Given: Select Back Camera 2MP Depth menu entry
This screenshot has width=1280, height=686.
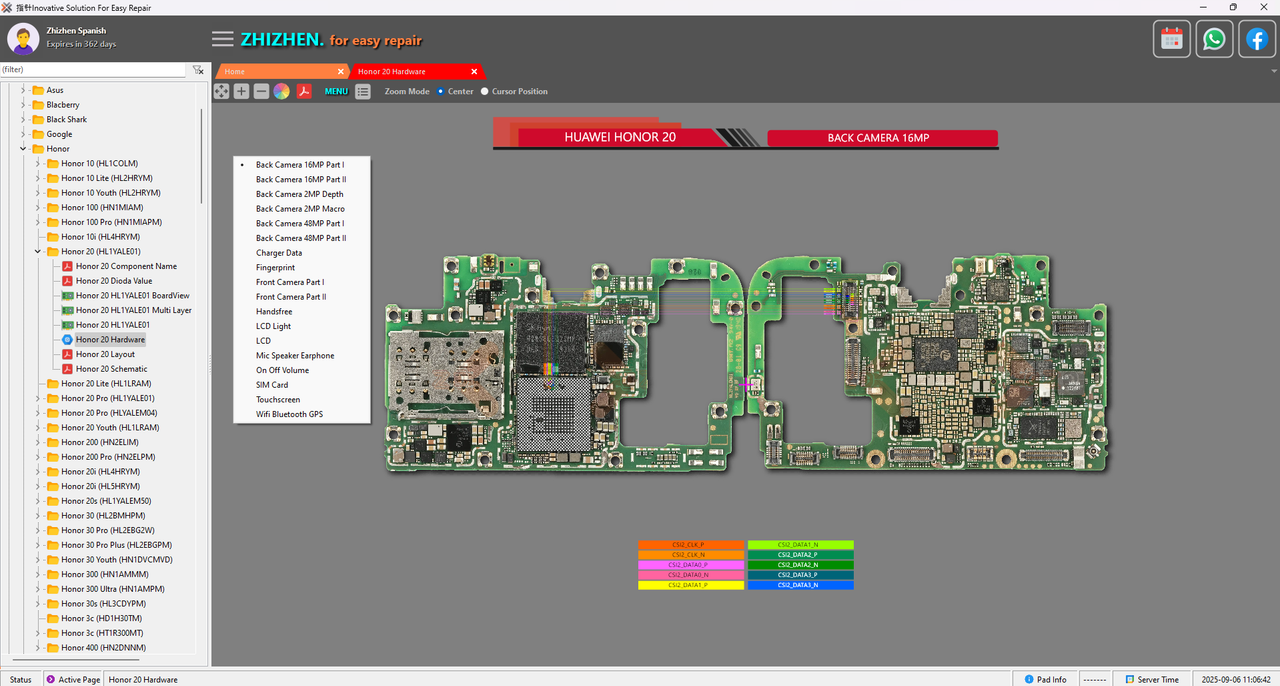Looking at the screenshot, I should [300, 194].
